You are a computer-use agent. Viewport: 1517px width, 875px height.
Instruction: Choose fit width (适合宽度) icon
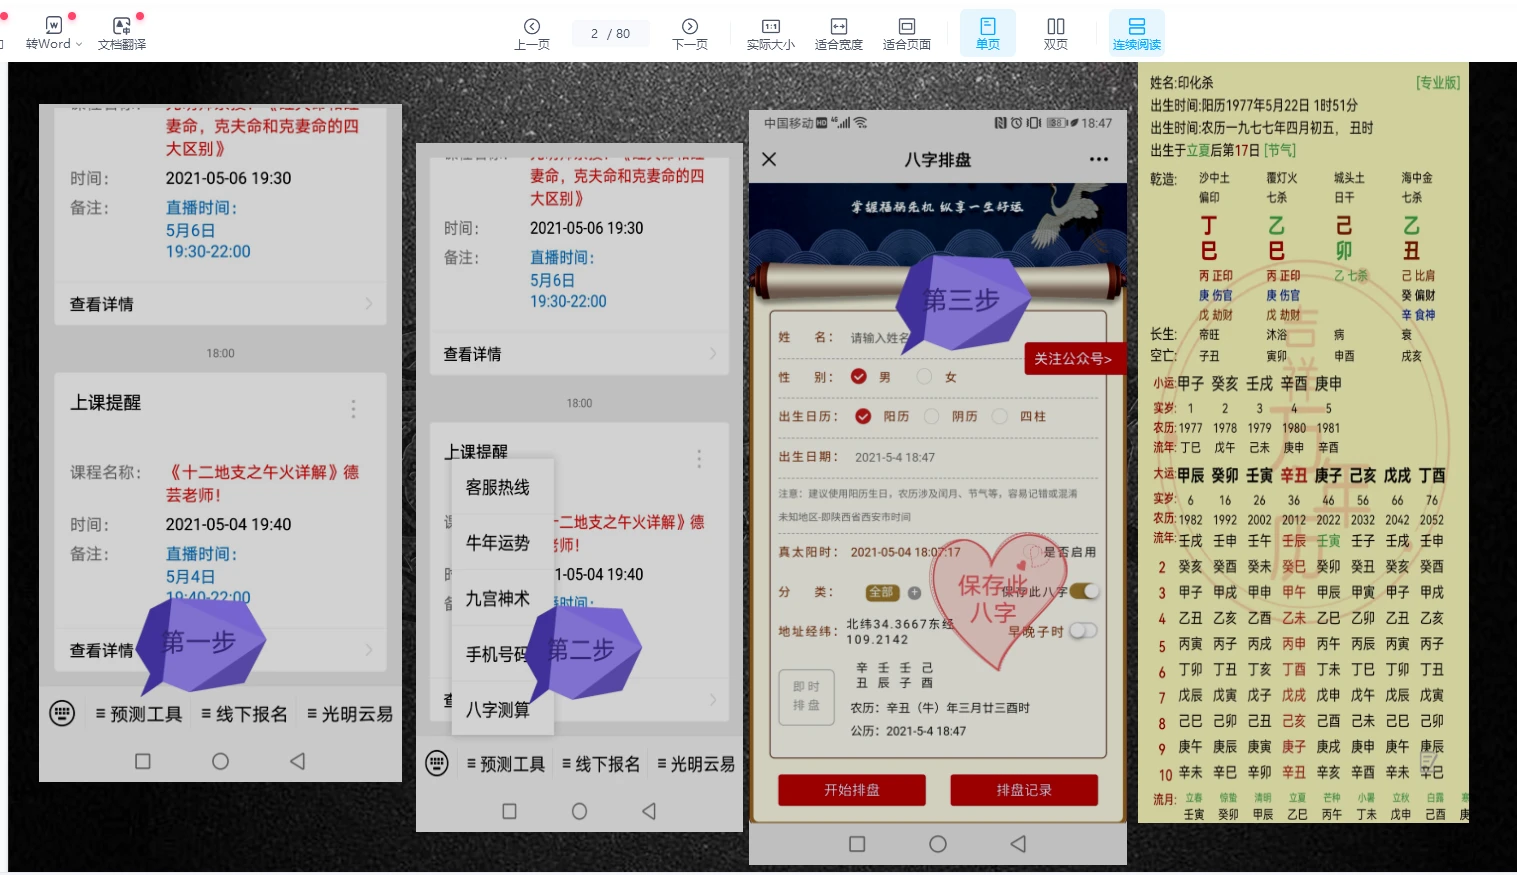(838, 27)
